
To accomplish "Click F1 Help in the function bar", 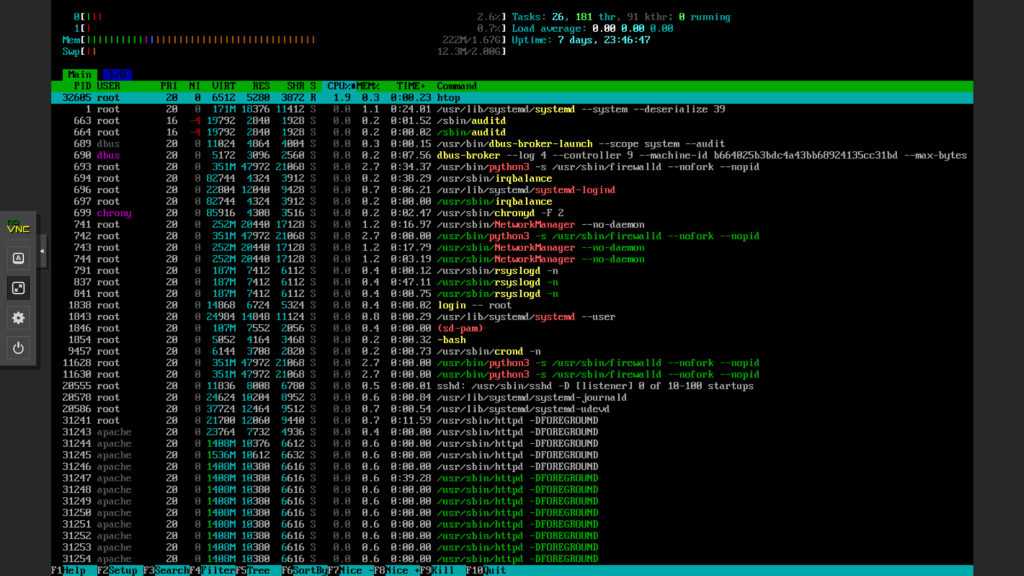I will pyautogui.click(x=69, y=571).
